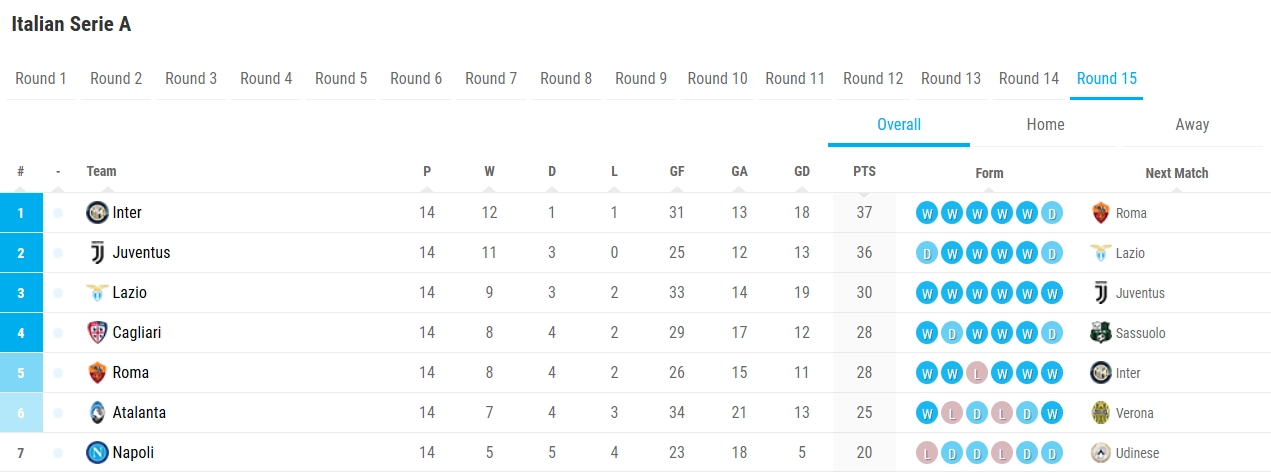
Task: Open the Round 1 tab
Action: coord(41,79)
